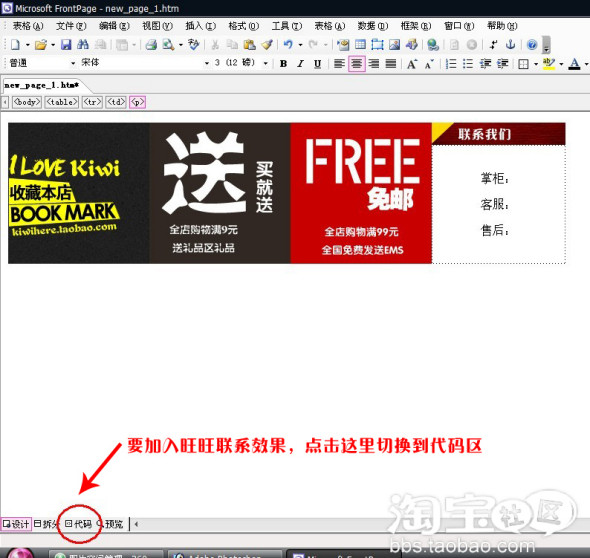Viewport: 590px width, 558px height.
Task: Toggle center alignment
Action: [356, 64]
